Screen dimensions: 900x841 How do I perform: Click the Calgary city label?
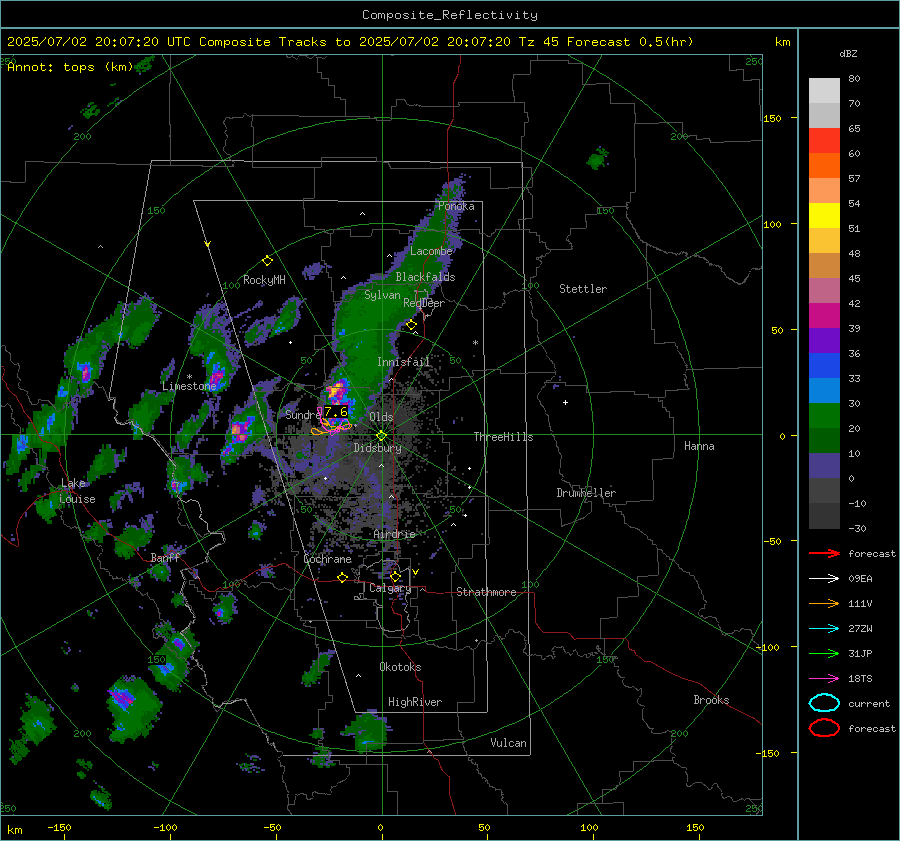[390, 588]
